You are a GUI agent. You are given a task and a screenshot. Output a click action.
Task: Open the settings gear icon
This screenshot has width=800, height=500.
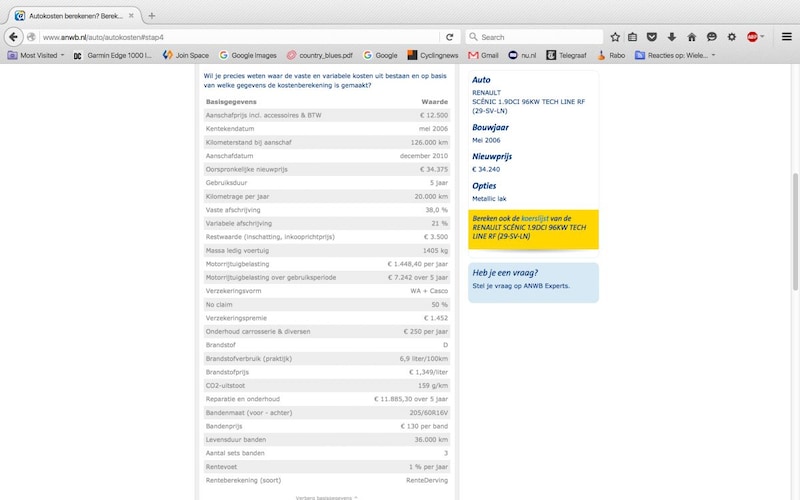732,37
